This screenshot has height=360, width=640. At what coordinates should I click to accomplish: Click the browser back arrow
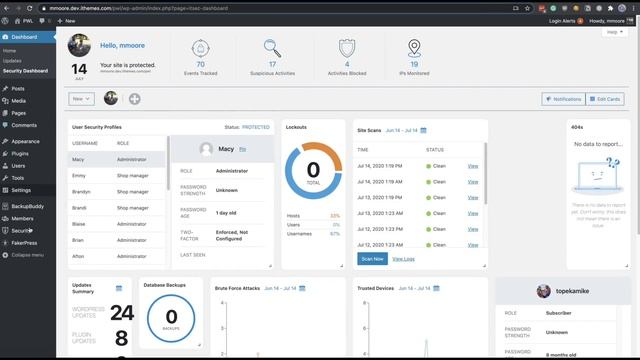click(7, 8)
